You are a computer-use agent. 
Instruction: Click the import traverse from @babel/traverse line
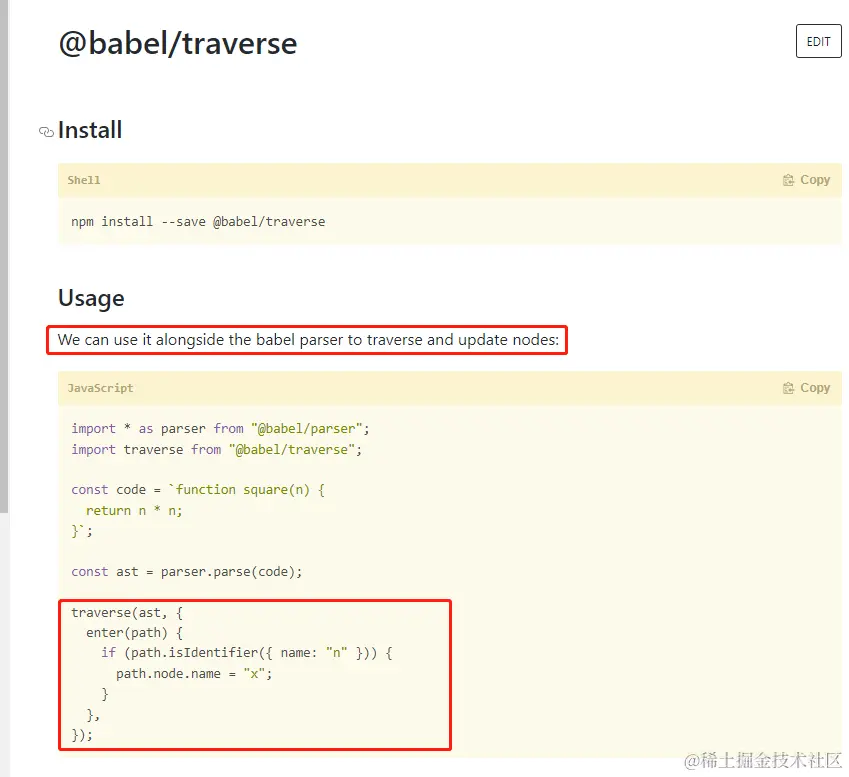[217, 449]
